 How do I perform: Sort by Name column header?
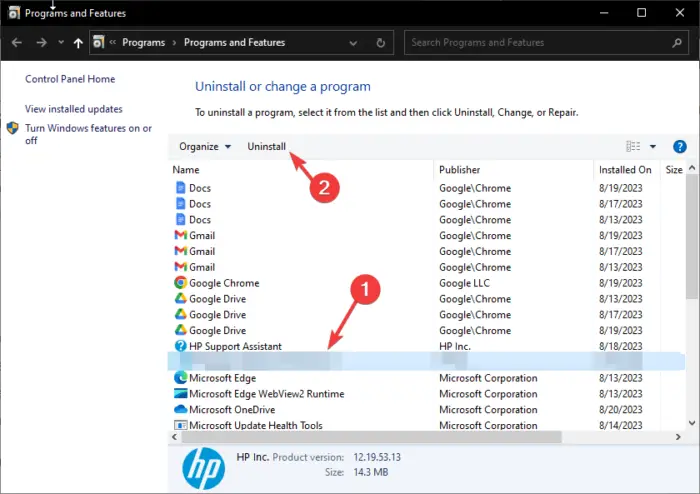click(x=186, y=170)
